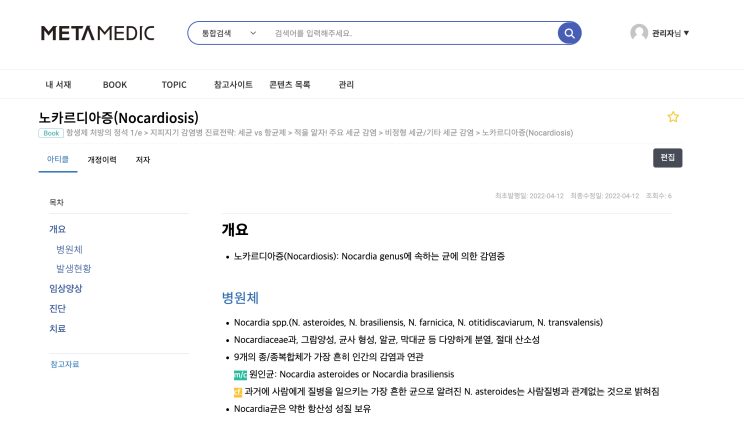Click the 개요 section heading
The image size is (743, 433).
(x=235, y=230)
